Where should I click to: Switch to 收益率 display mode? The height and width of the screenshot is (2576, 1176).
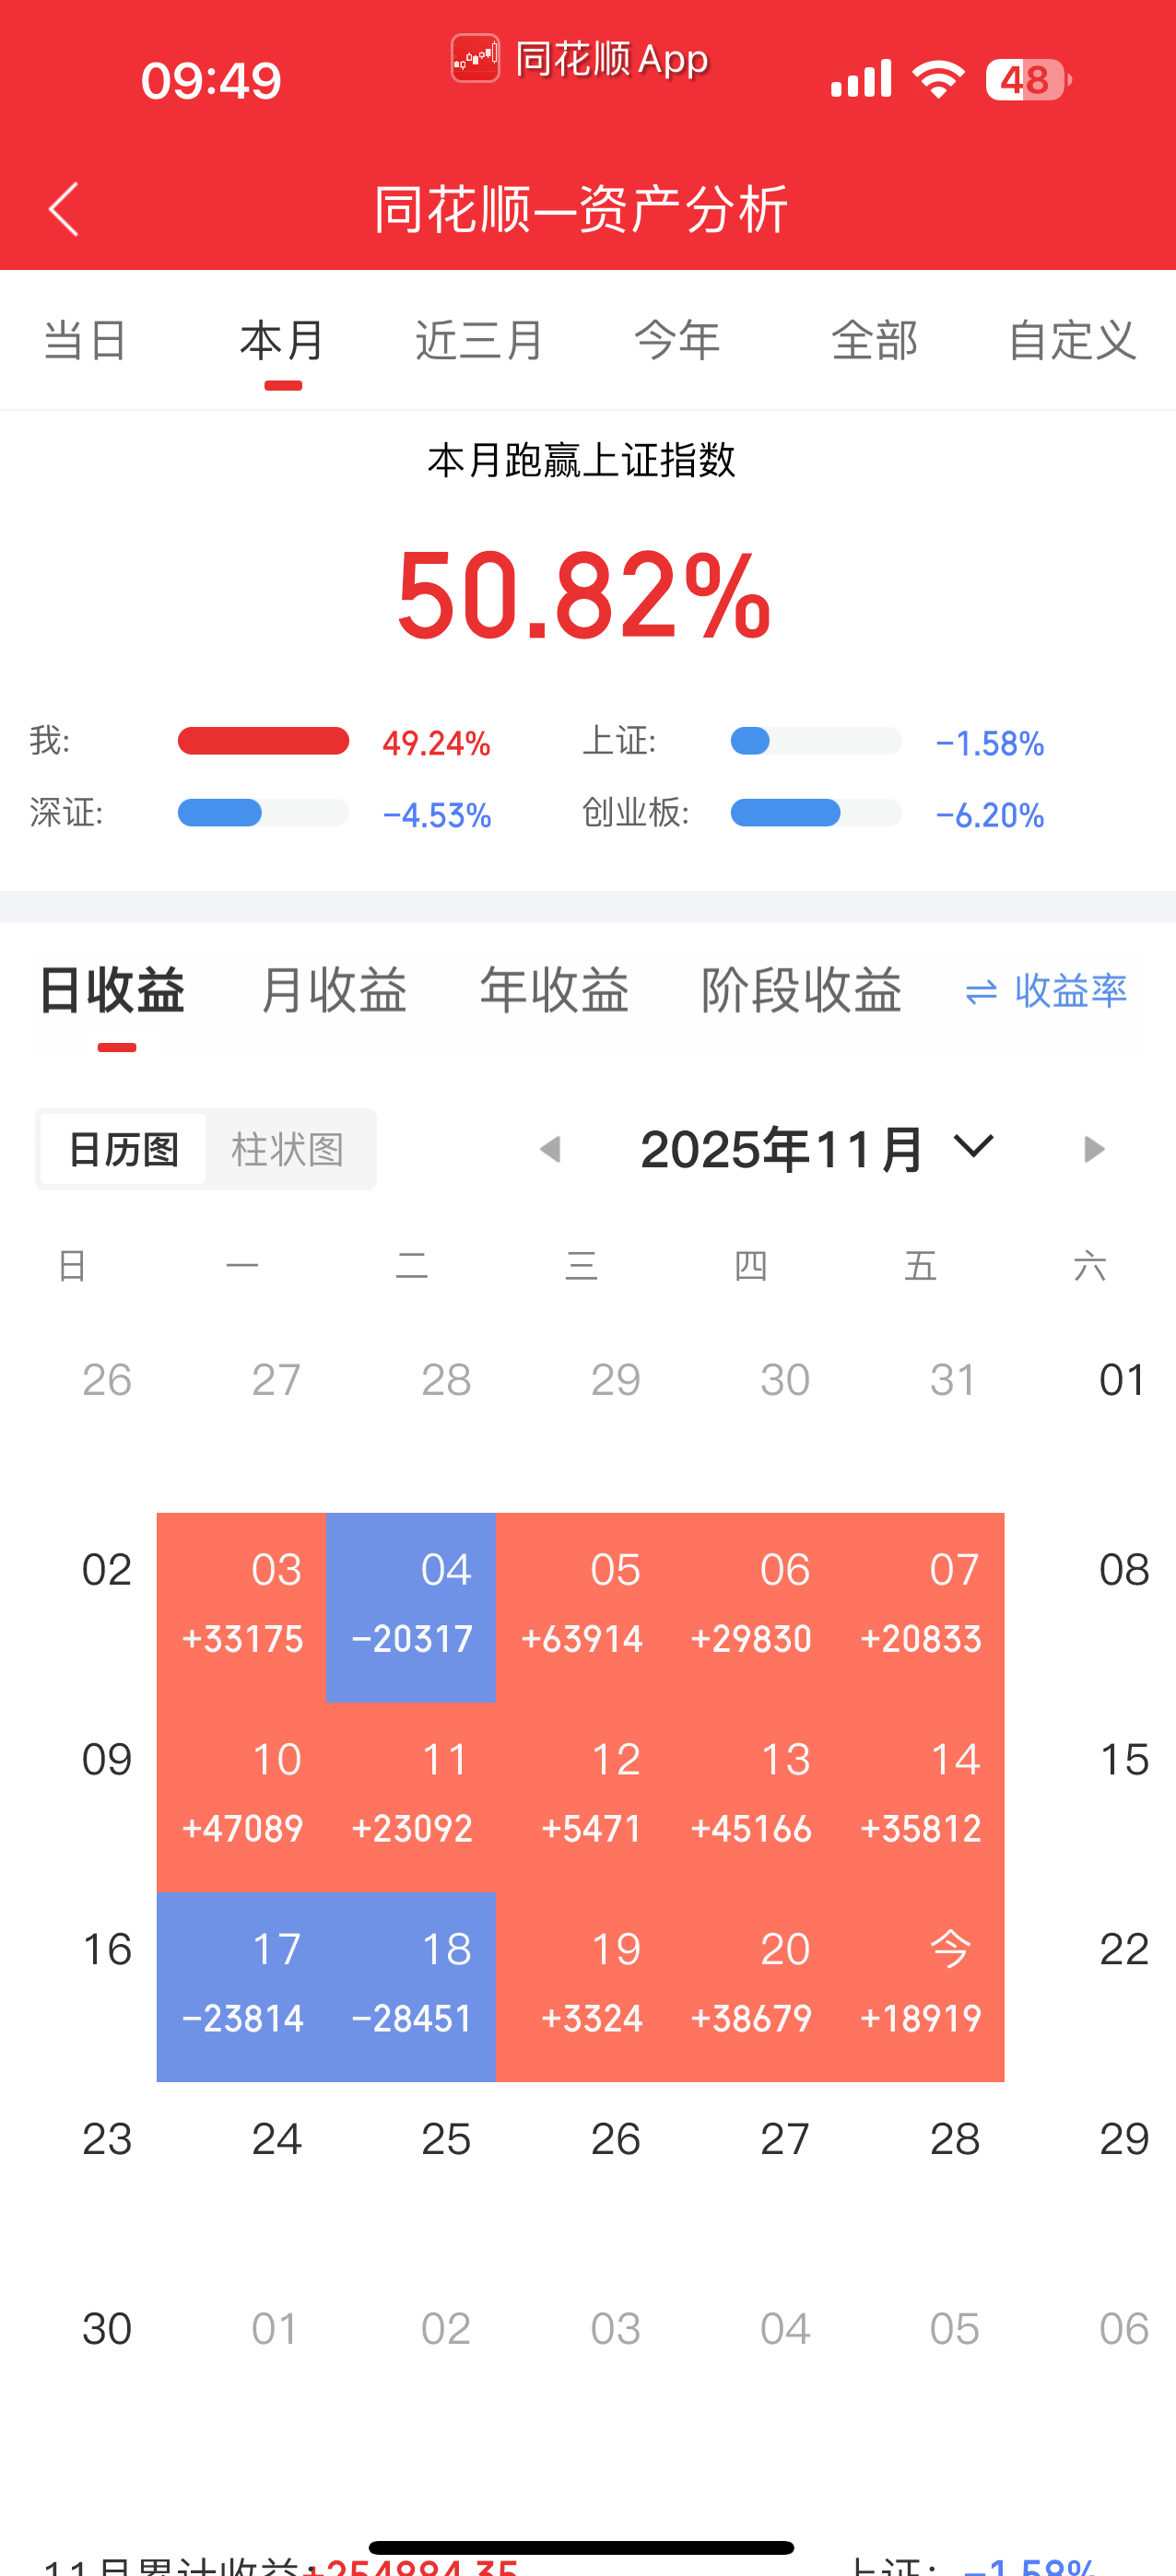[x=1046, y=991]
